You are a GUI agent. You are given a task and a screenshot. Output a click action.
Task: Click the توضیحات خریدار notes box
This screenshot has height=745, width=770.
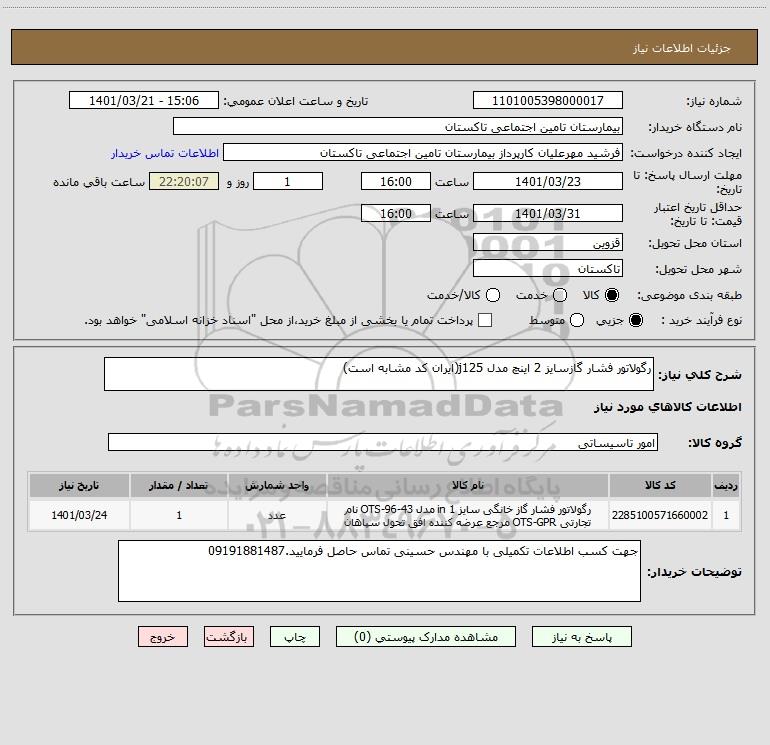pyautogui.click(x=379, y=571)
